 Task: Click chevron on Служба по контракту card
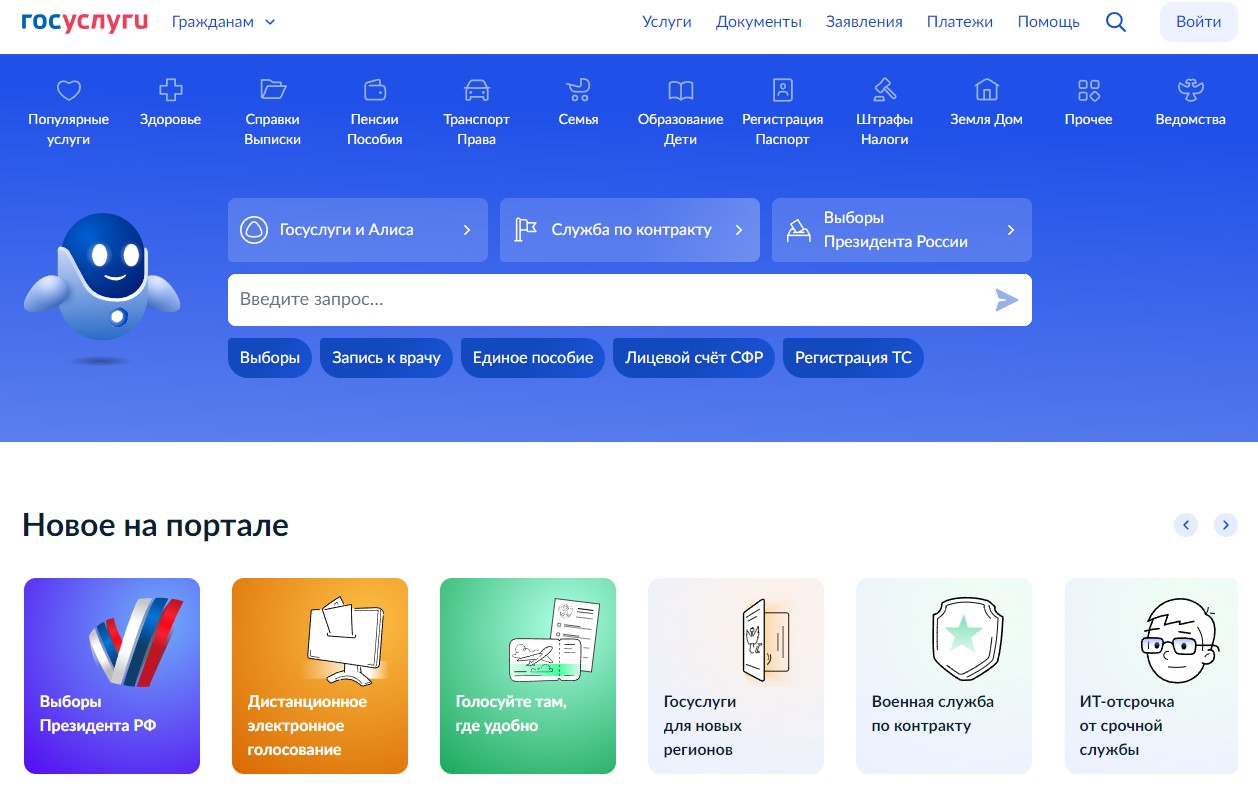[739, 230]
